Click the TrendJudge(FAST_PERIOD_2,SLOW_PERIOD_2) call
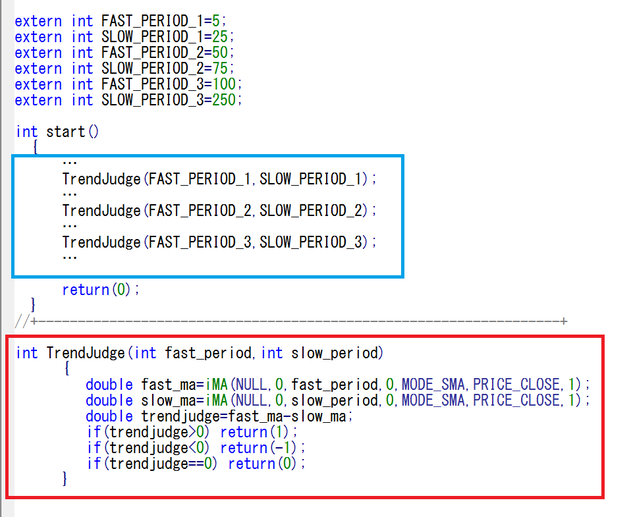The width and height of the screenshot is (631, 517). [x=219, y=210]
